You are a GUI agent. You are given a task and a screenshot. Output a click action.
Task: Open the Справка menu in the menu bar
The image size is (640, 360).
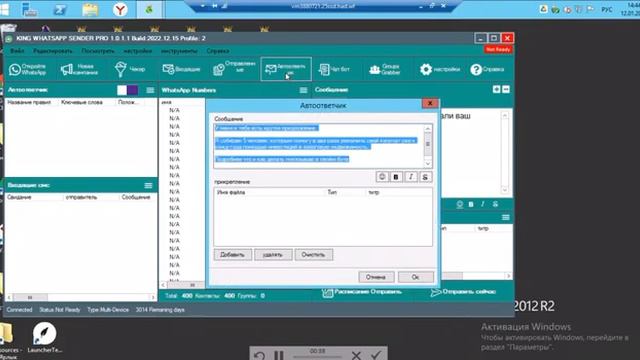(218, 51)
